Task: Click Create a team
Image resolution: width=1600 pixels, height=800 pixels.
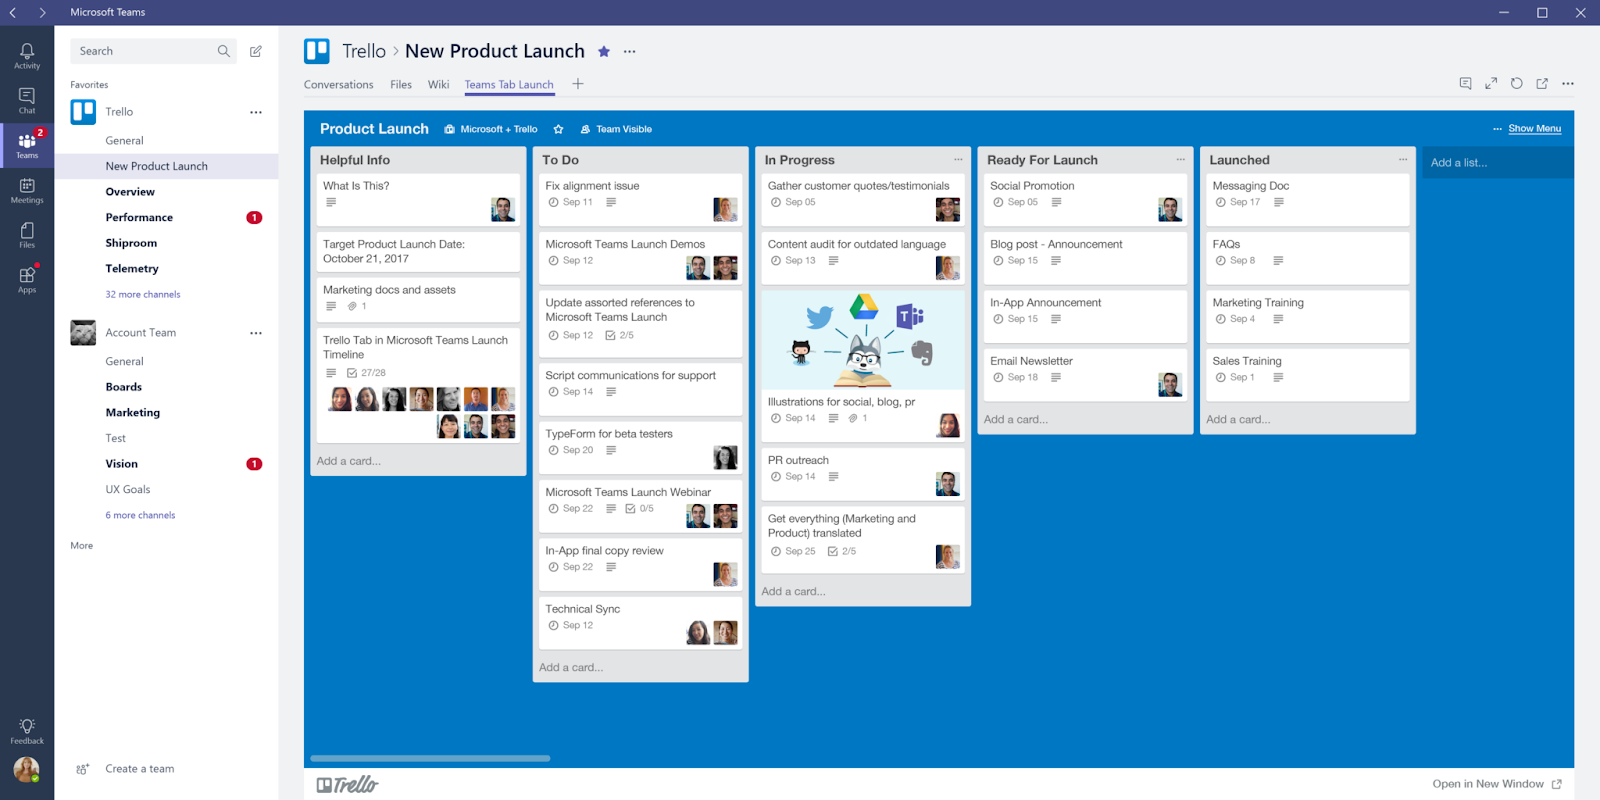Action: [140, 769]
